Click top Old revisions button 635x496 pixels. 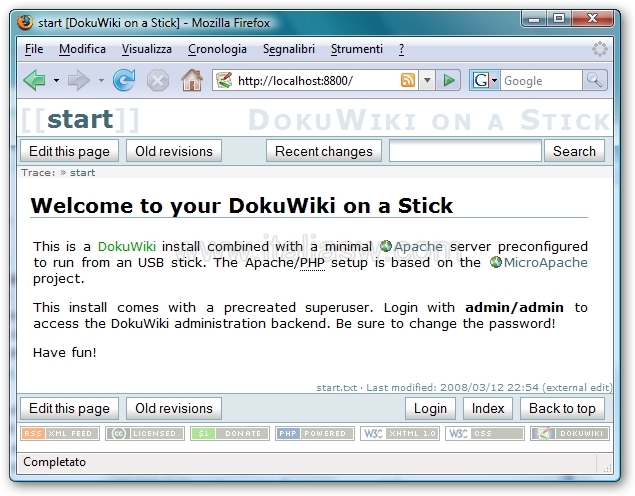pyautogui.click(x=174, y=151)
